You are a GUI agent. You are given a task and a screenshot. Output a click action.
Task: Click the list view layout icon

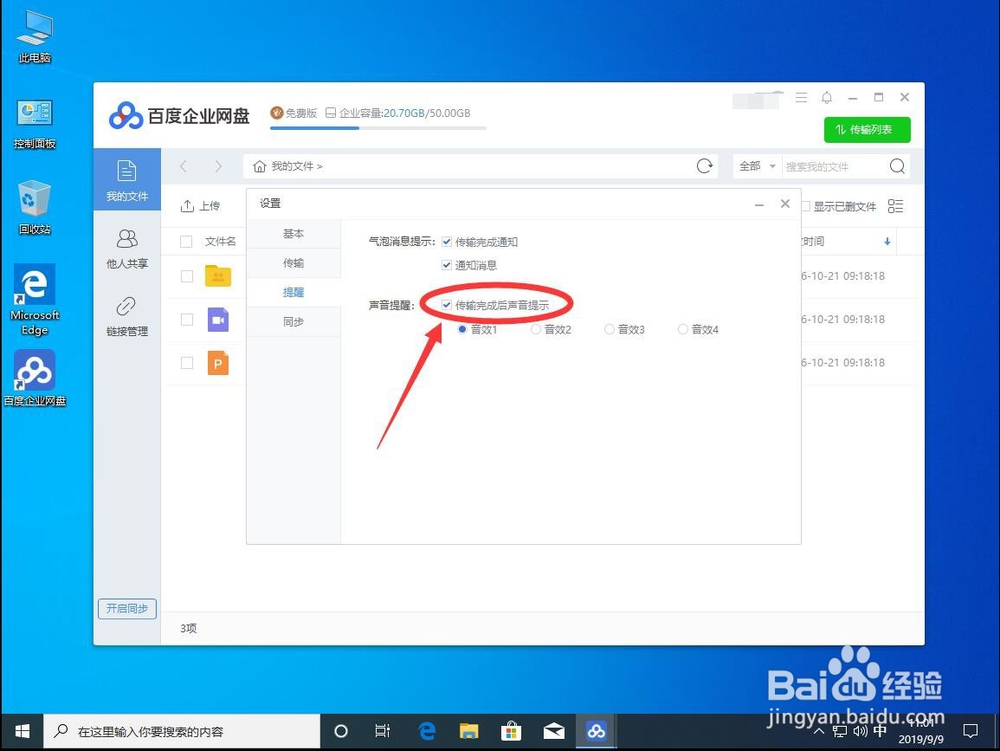click(895, 206)
